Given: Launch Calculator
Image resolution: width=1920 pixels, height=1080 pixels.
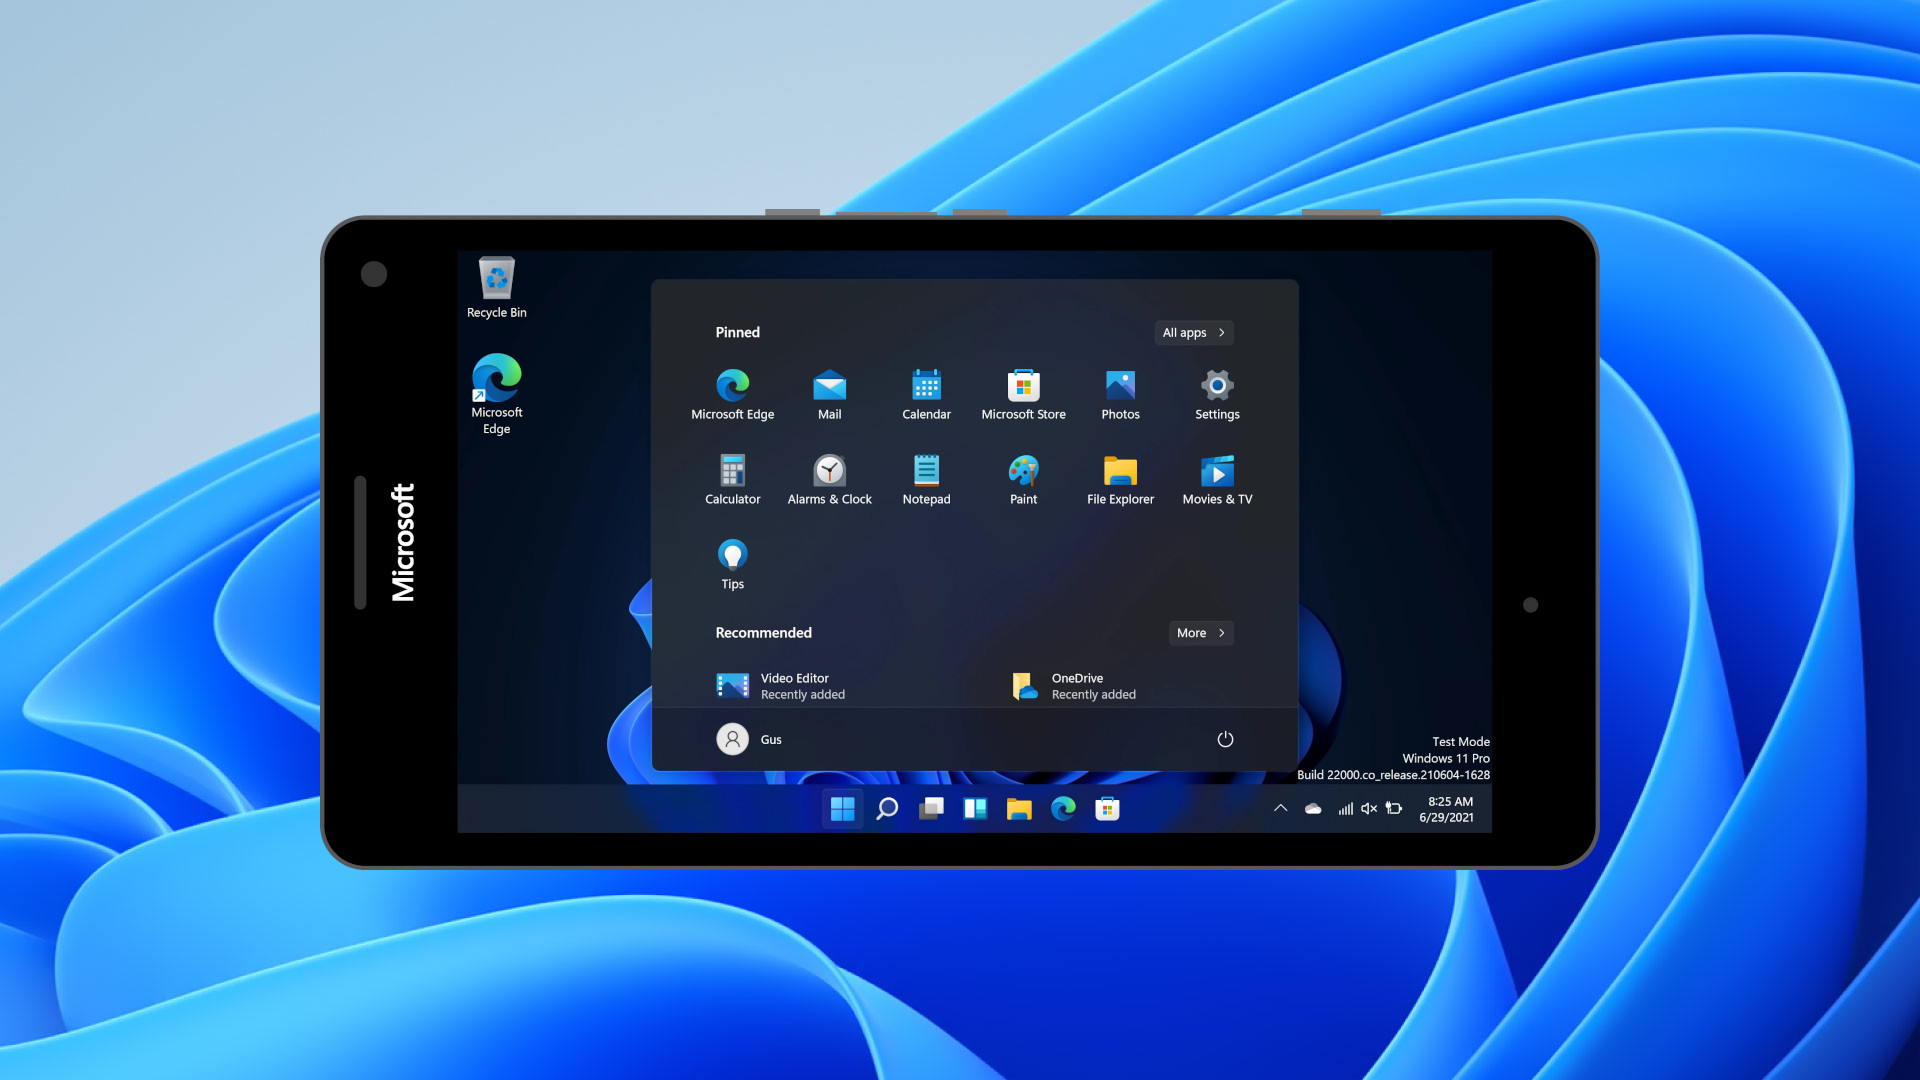Looking at the screenshot, I should click(x=732, y=480).
